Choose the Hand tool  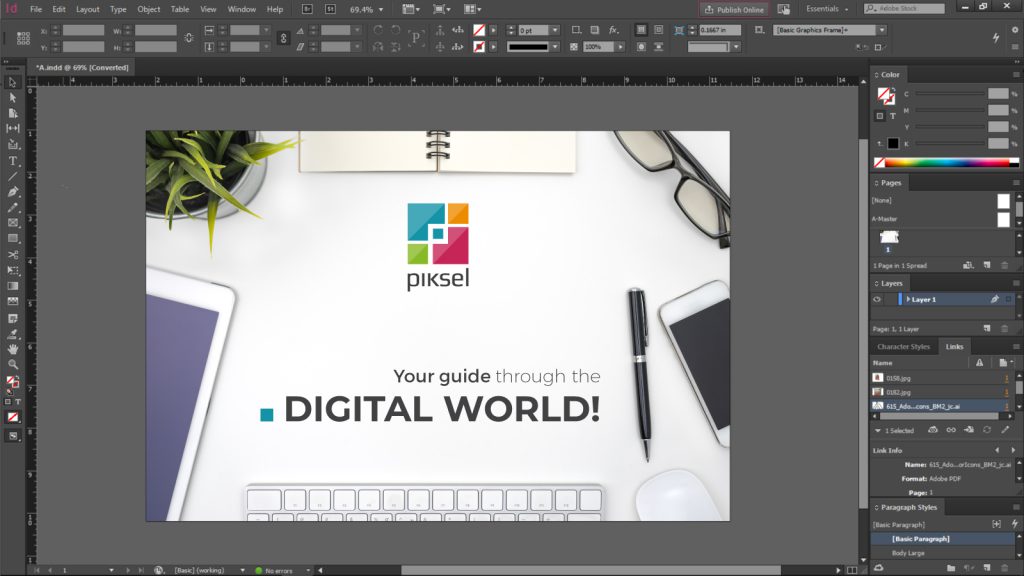click(13, 349)
